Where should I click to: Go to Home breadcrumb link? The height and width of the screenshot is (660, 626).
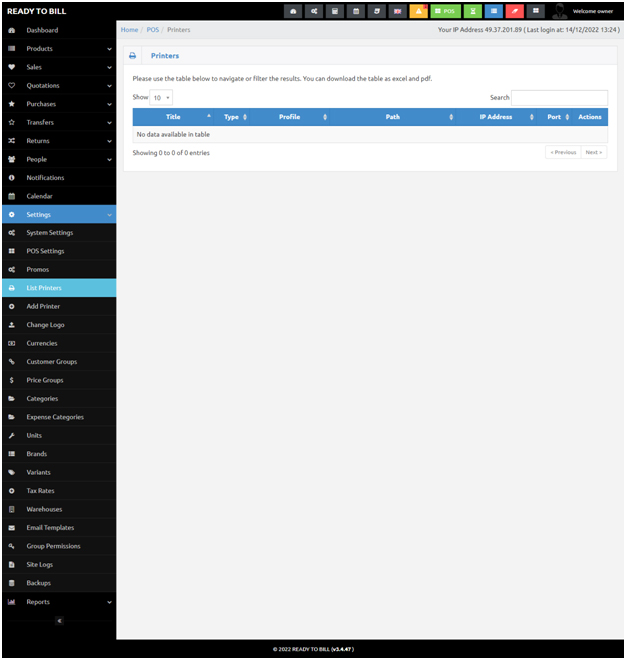[129, 30]
